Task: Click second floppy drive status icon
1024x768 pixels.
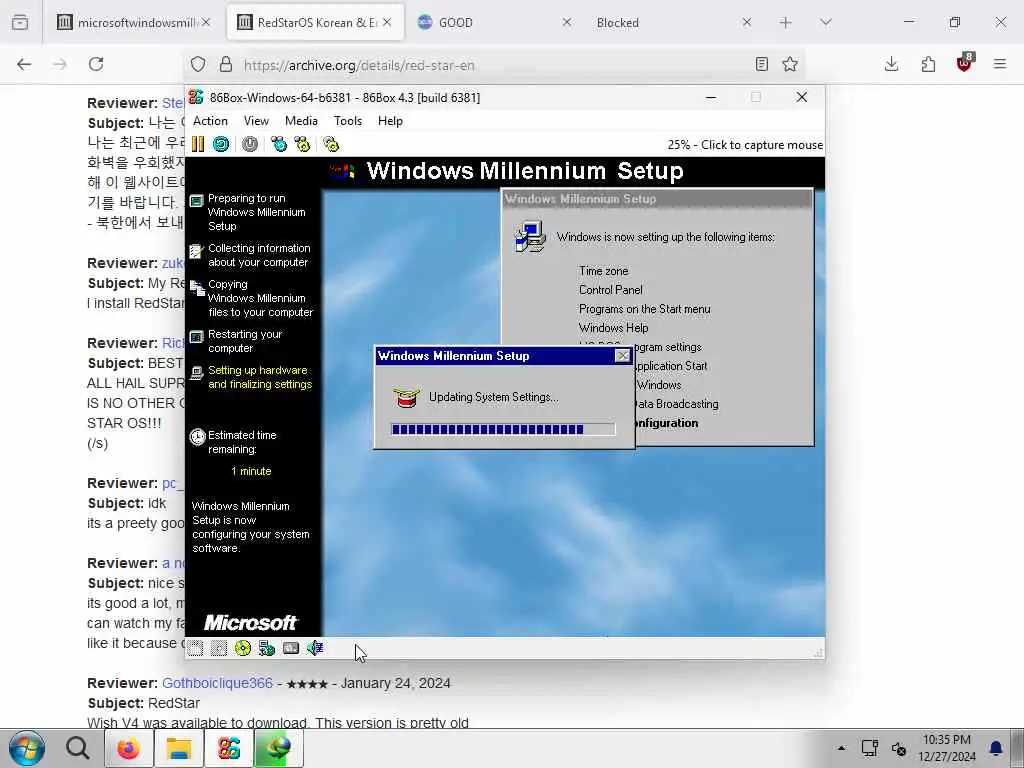Action: (219, 648)
